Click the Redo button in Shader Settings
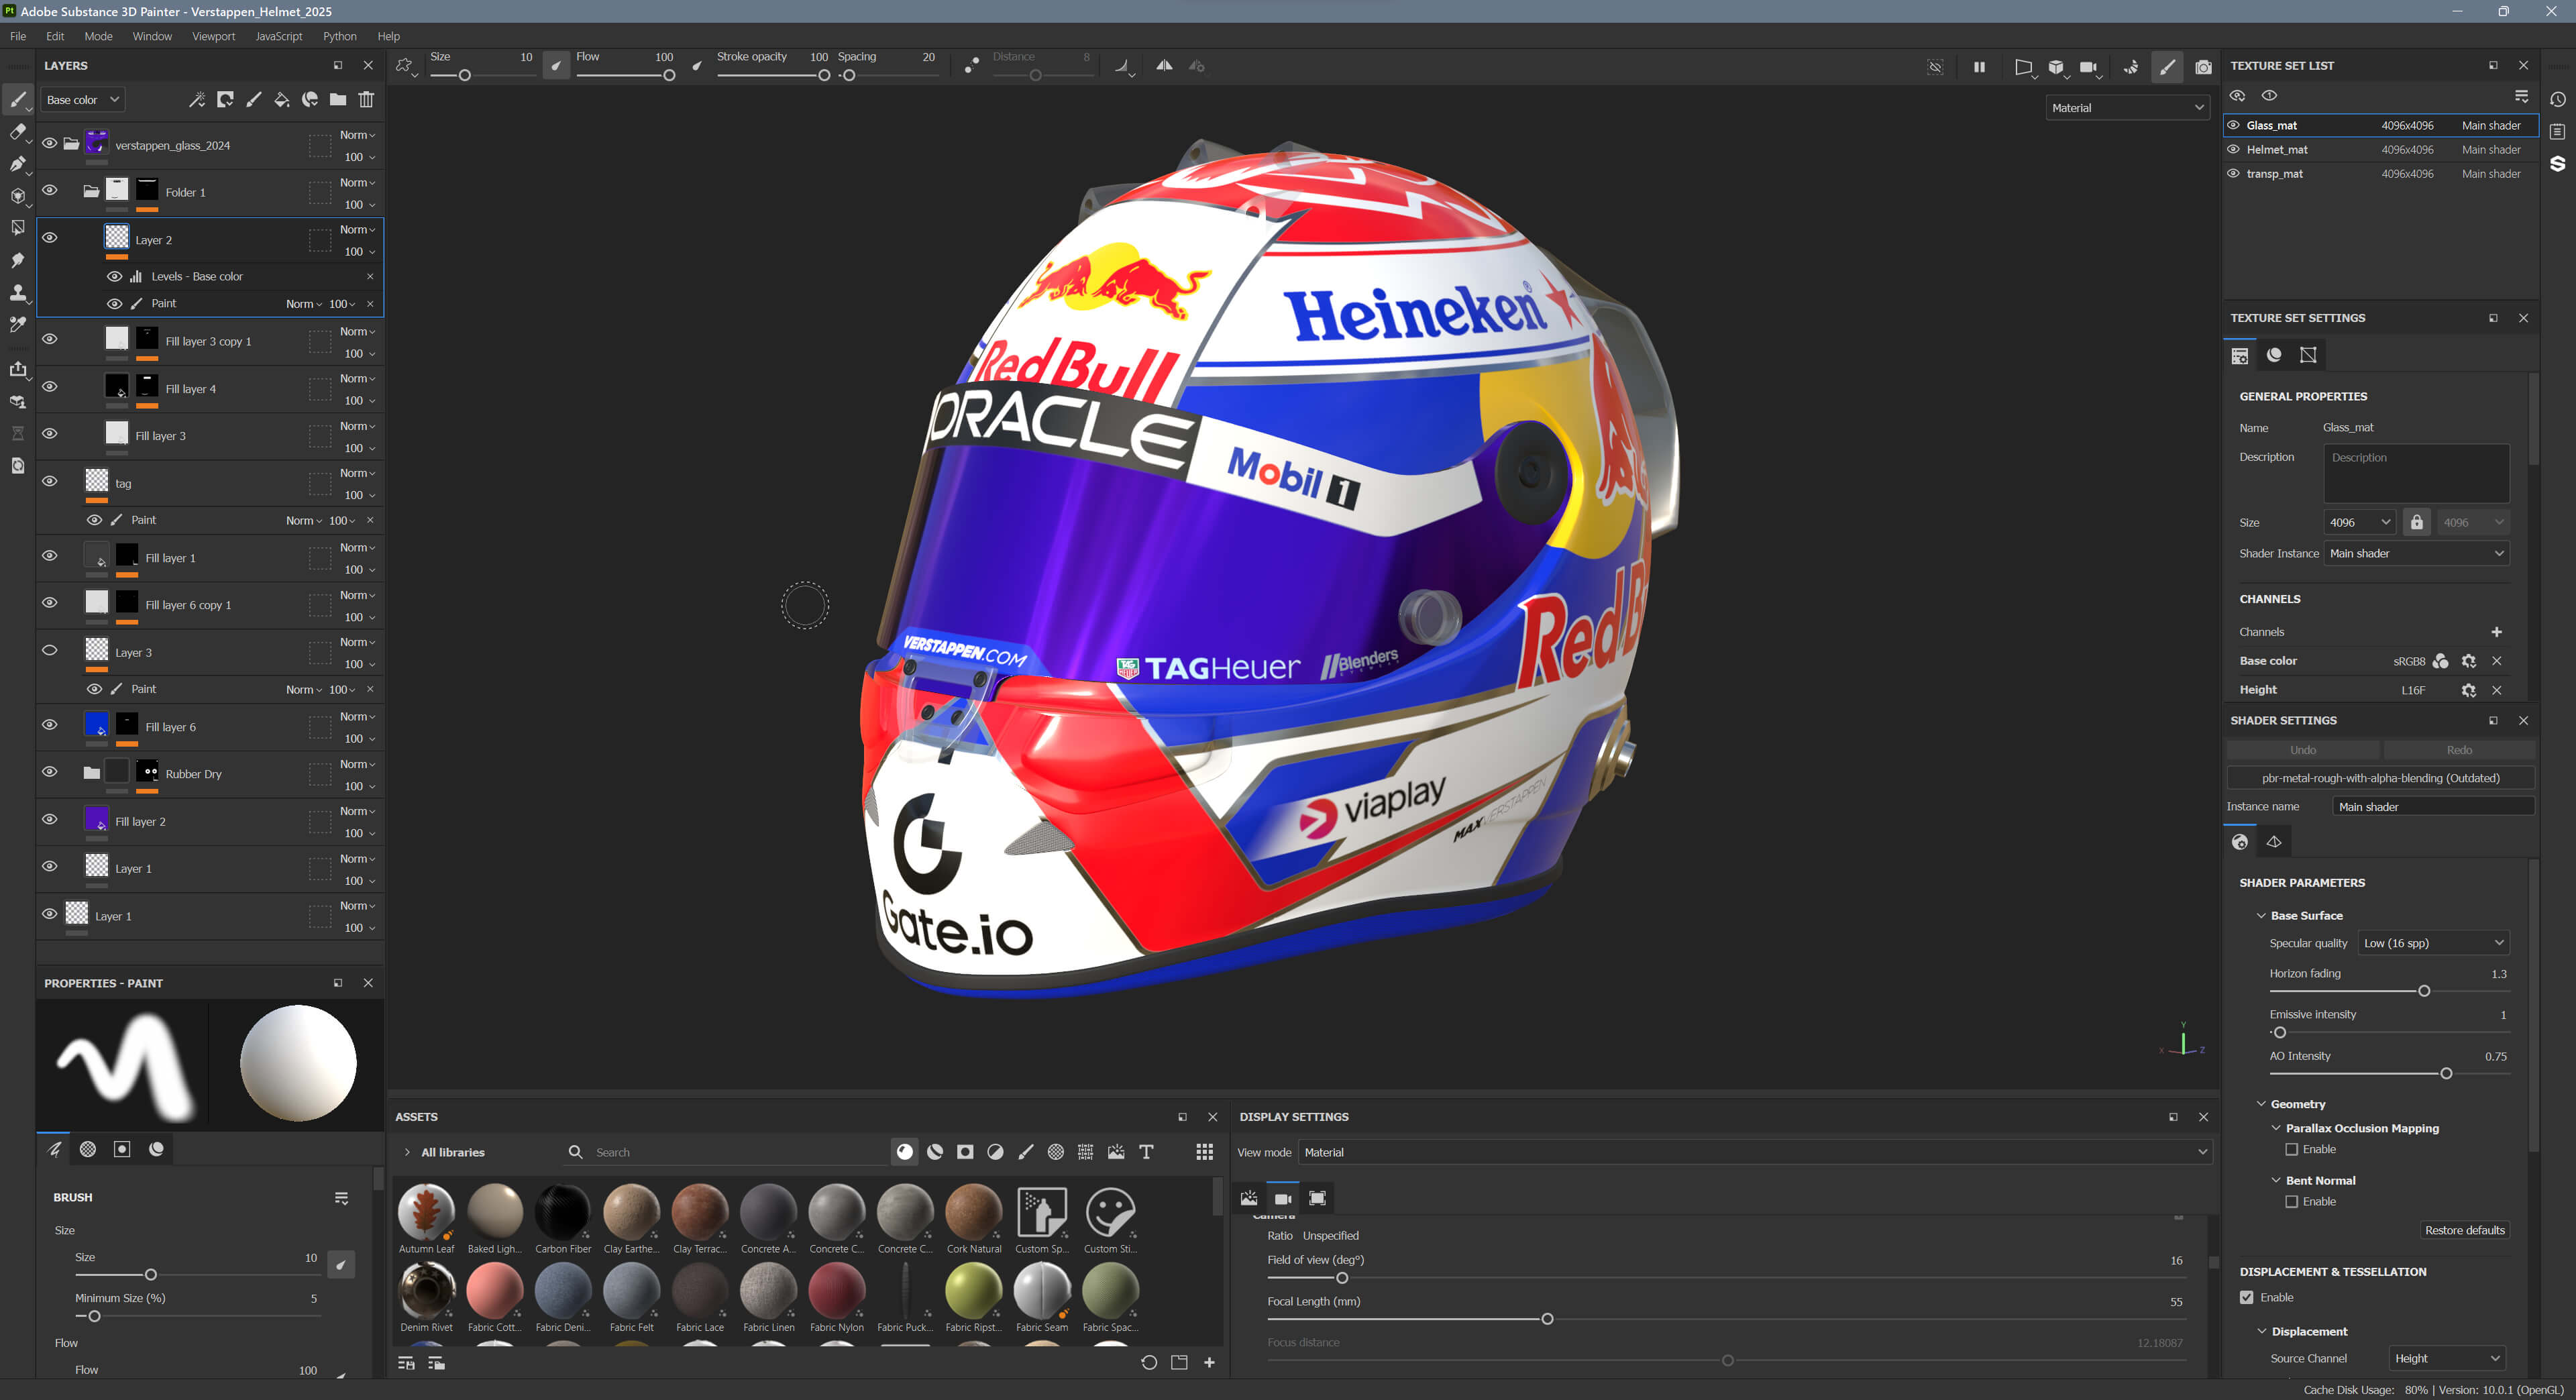Viewport: 2576px width, 1400px height. (x=2459, y=749)
